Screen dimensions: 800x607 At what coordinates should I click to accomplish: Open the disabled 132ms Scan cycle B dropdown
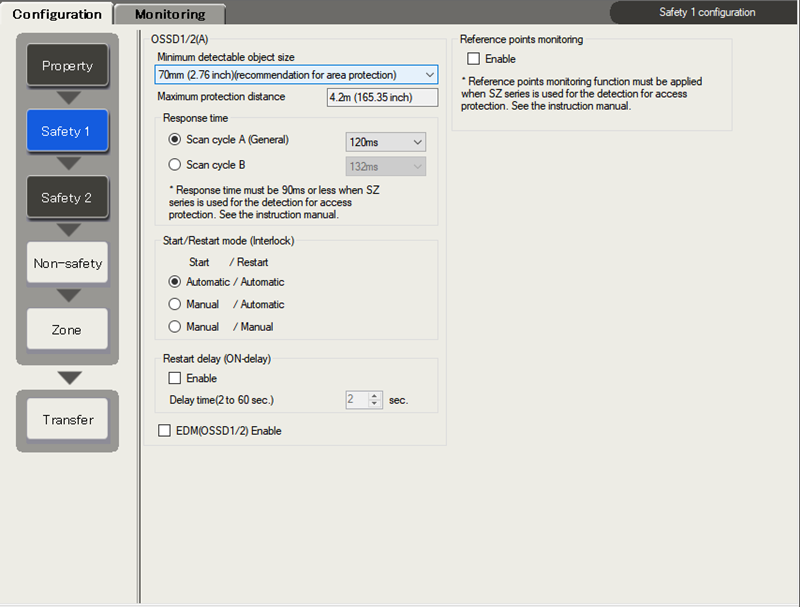[386, 167]
